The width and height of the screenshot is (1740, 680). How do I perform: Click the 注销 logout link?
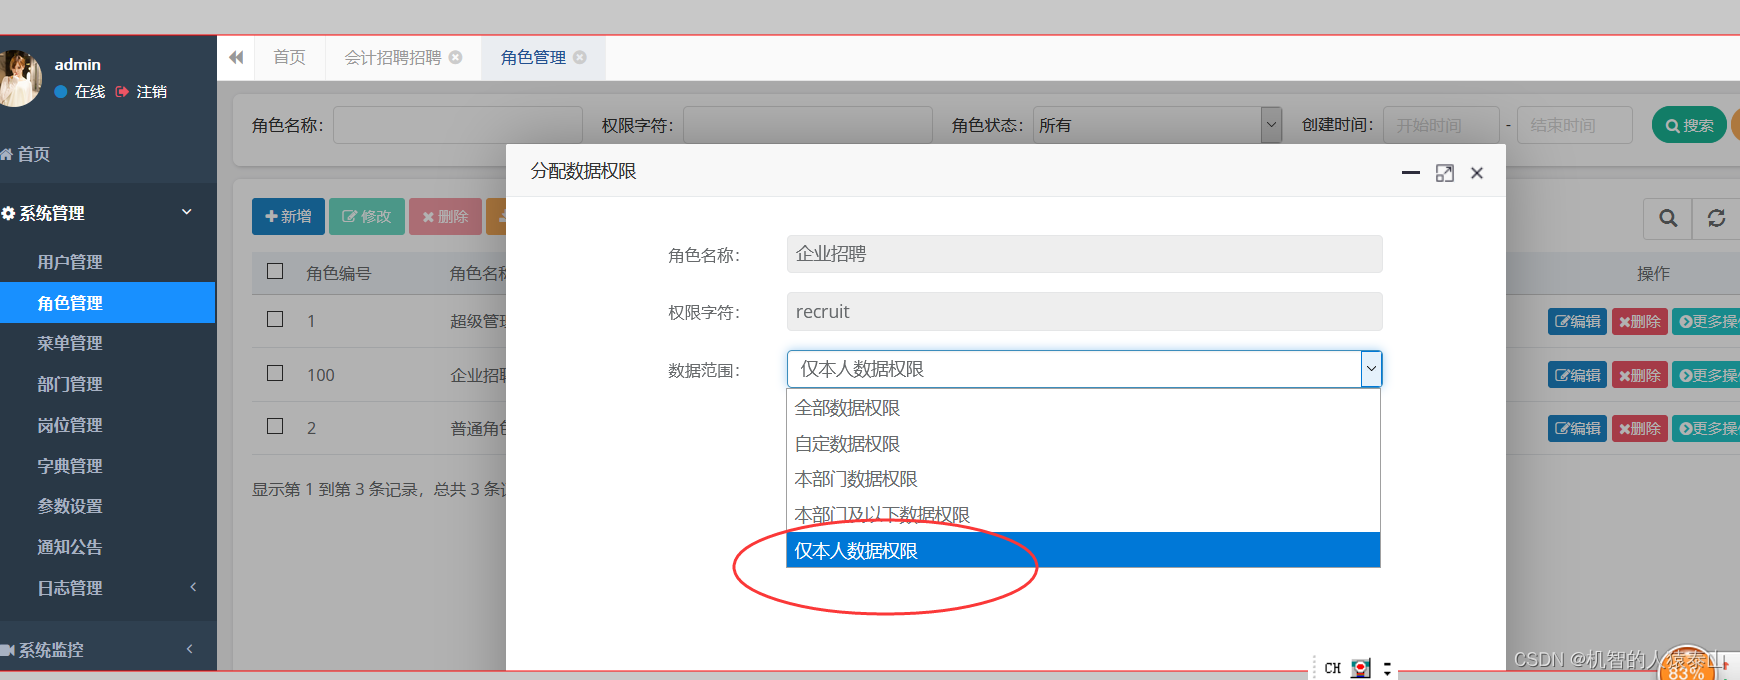click(x=142, y=92)
